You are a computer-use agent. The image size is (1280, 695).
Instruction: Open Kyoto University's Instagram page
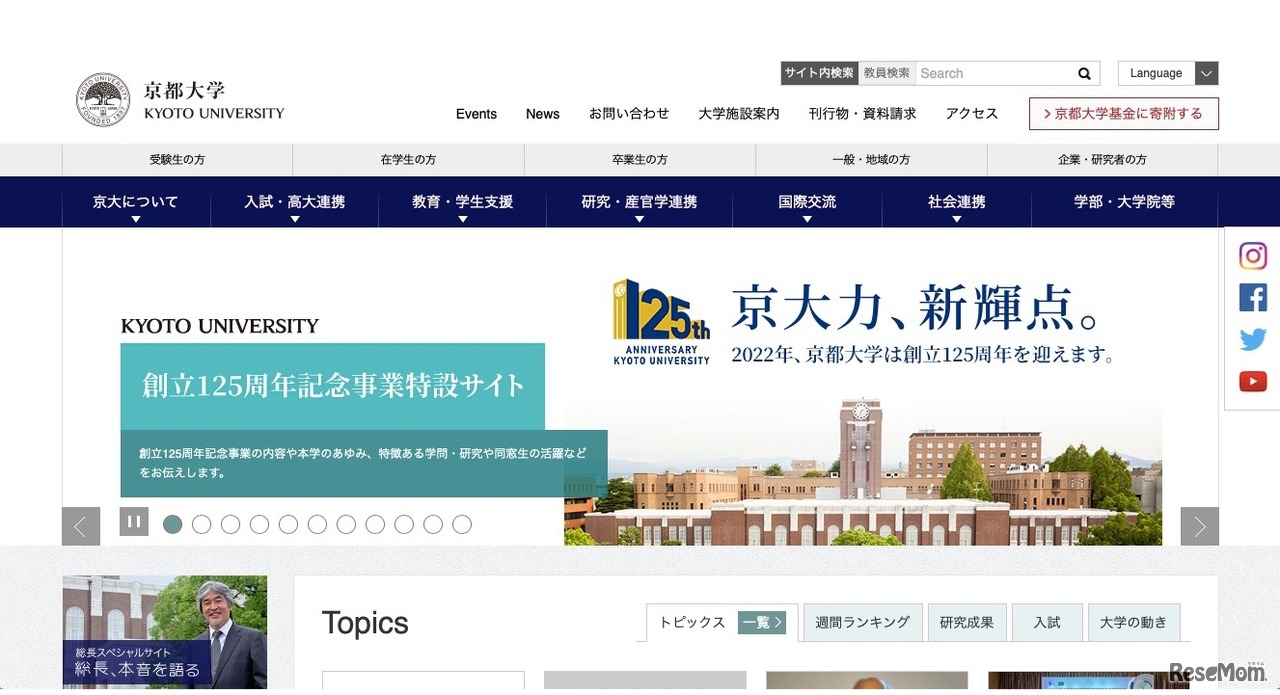(1252, 255)
